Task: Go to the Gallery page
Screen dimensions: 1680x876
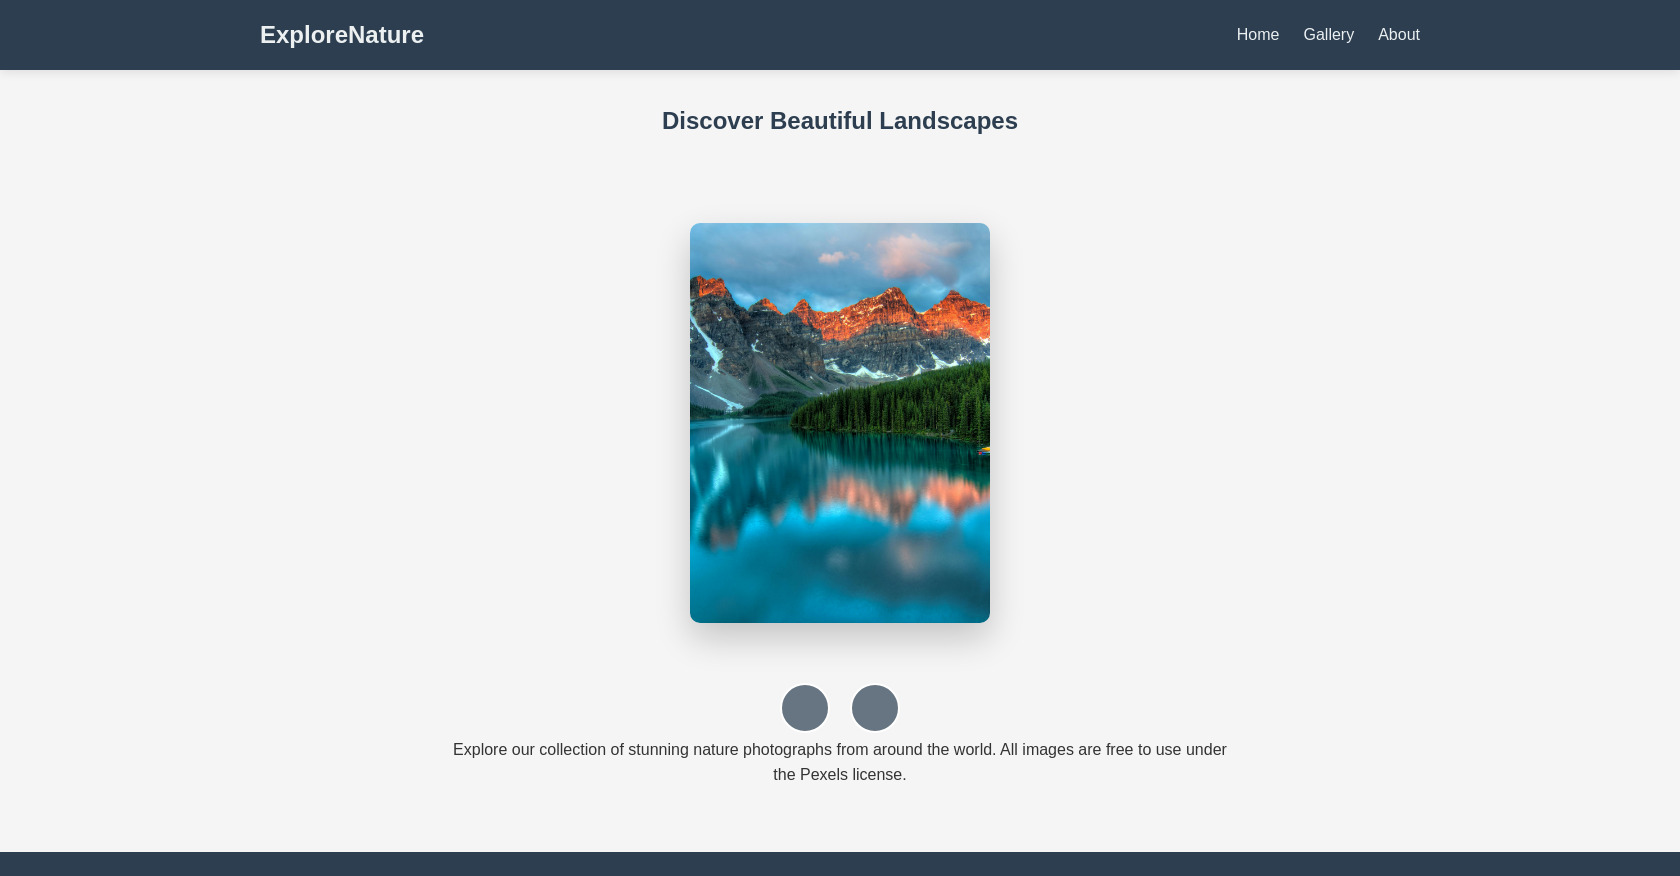Action: (1328, 35)
